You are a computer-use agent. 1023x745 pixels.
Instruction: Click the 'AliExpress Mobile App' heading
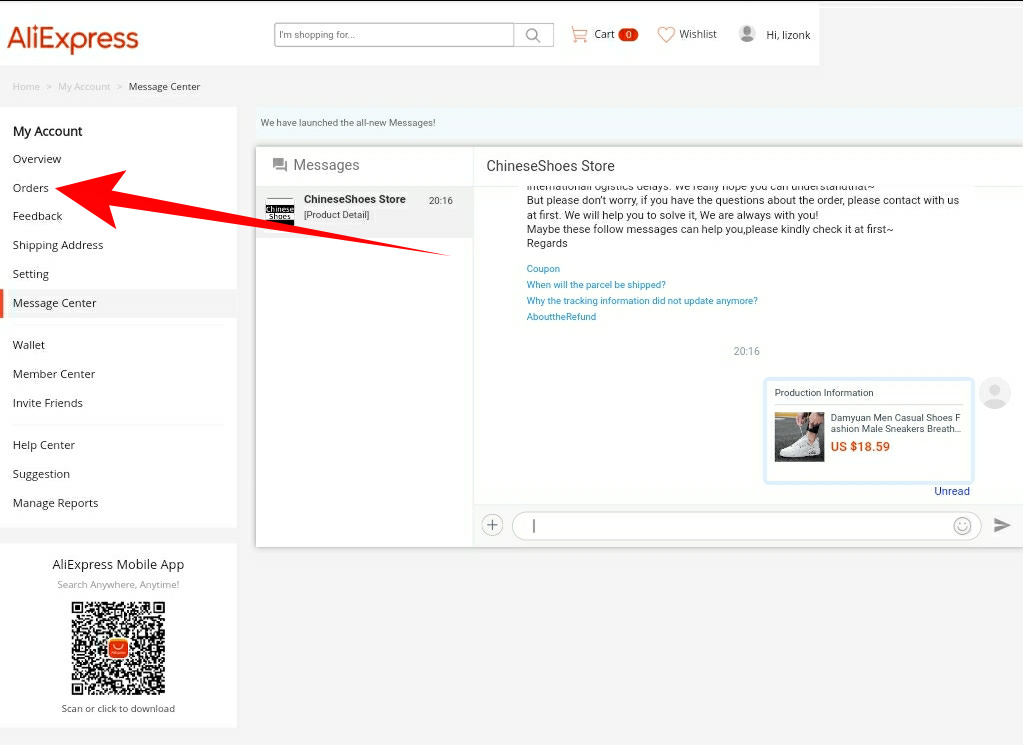(x=118, y=564)
